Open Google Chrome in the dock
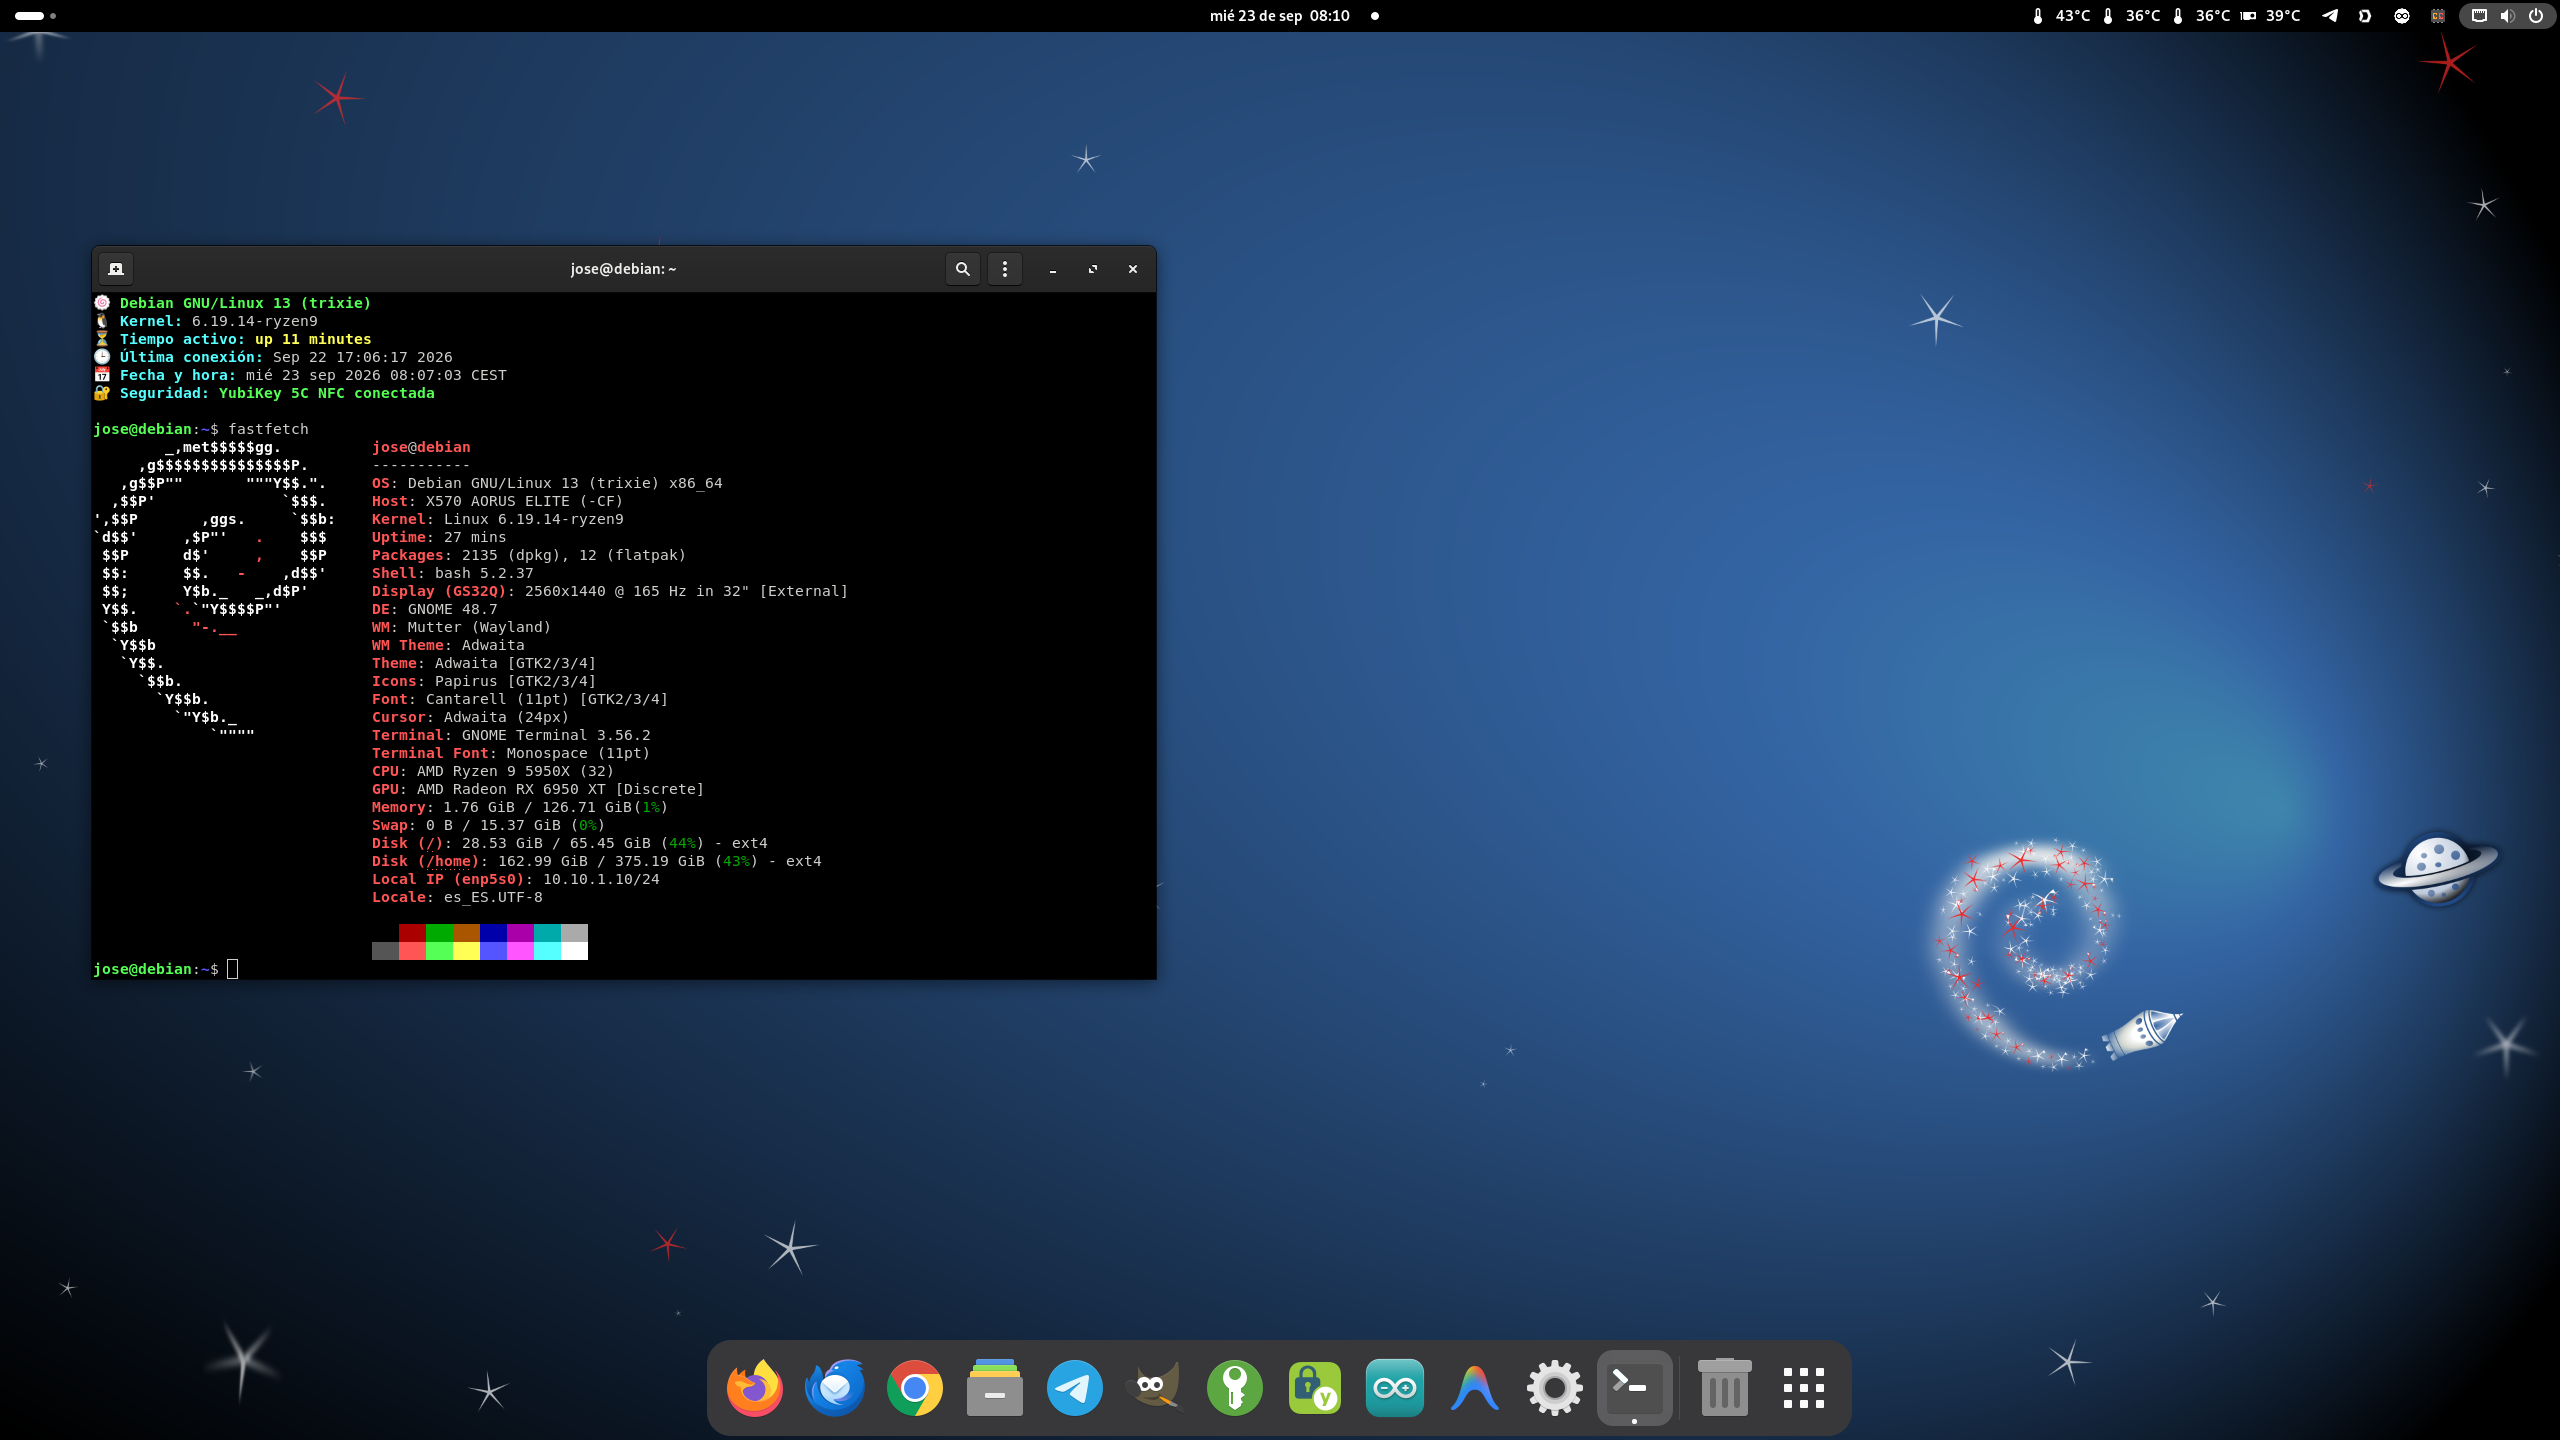 click(914, 1388)
